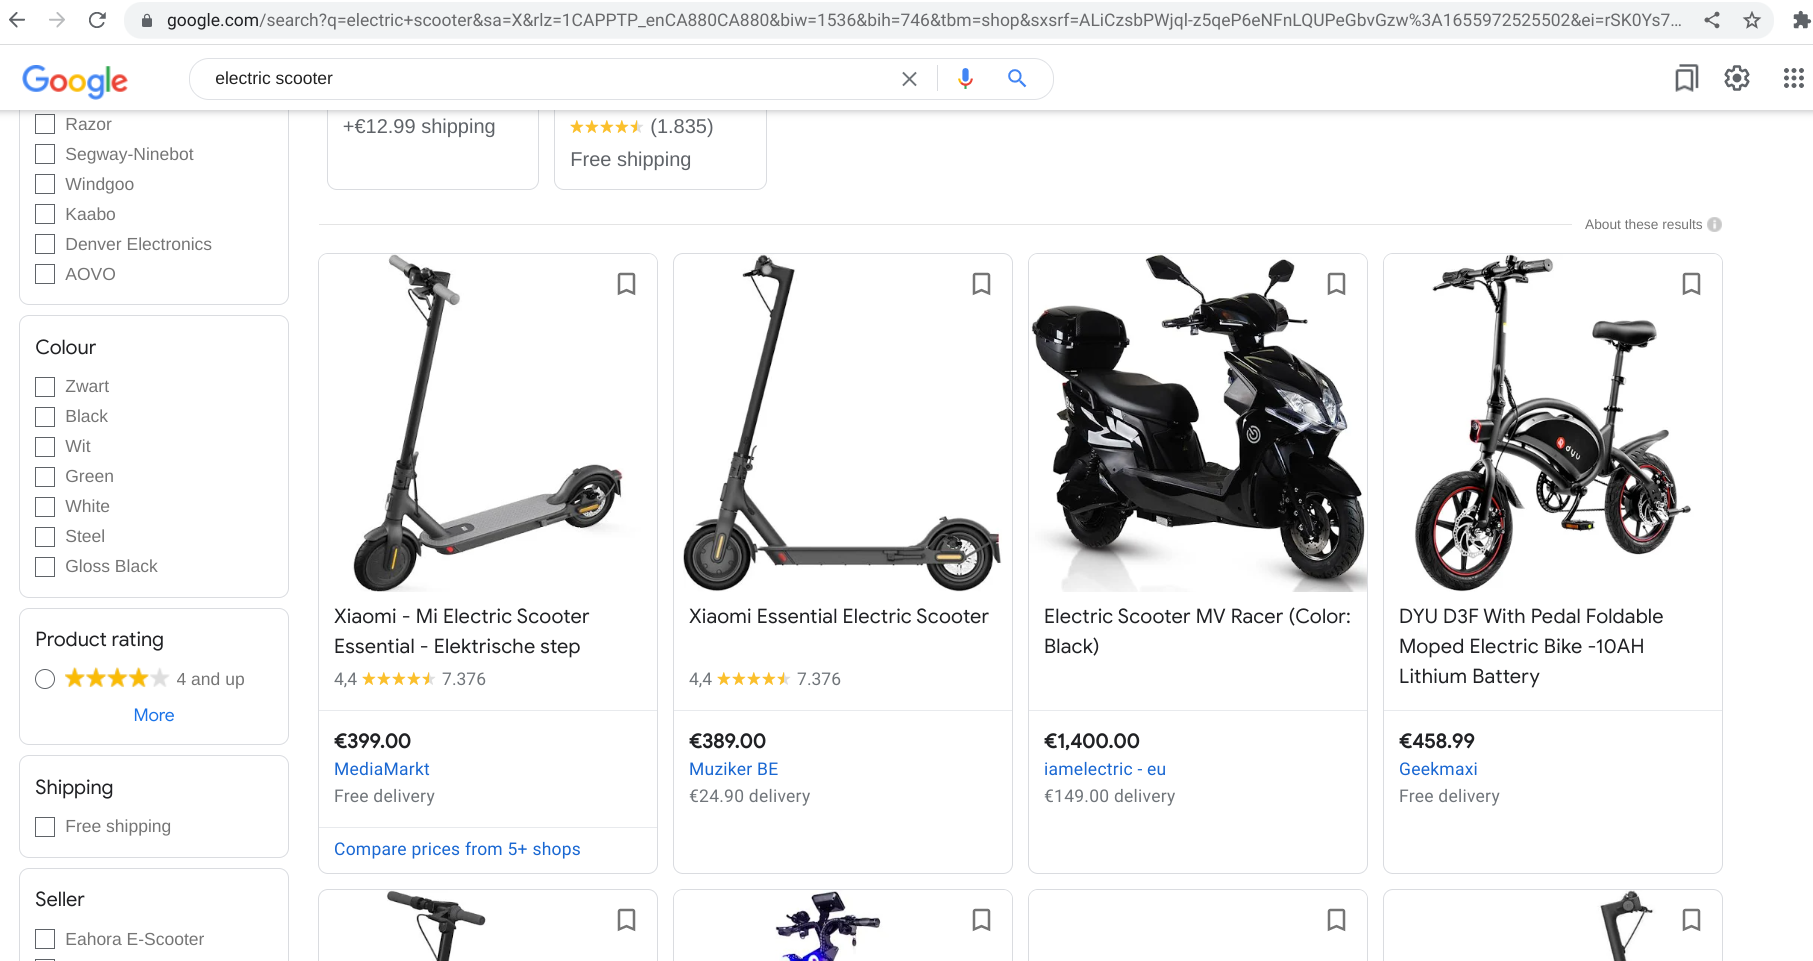The image size is (1813, 961).
Task: Bookmark the Electric Scooter MV Racer
Action: click(x=1336, y=284)
